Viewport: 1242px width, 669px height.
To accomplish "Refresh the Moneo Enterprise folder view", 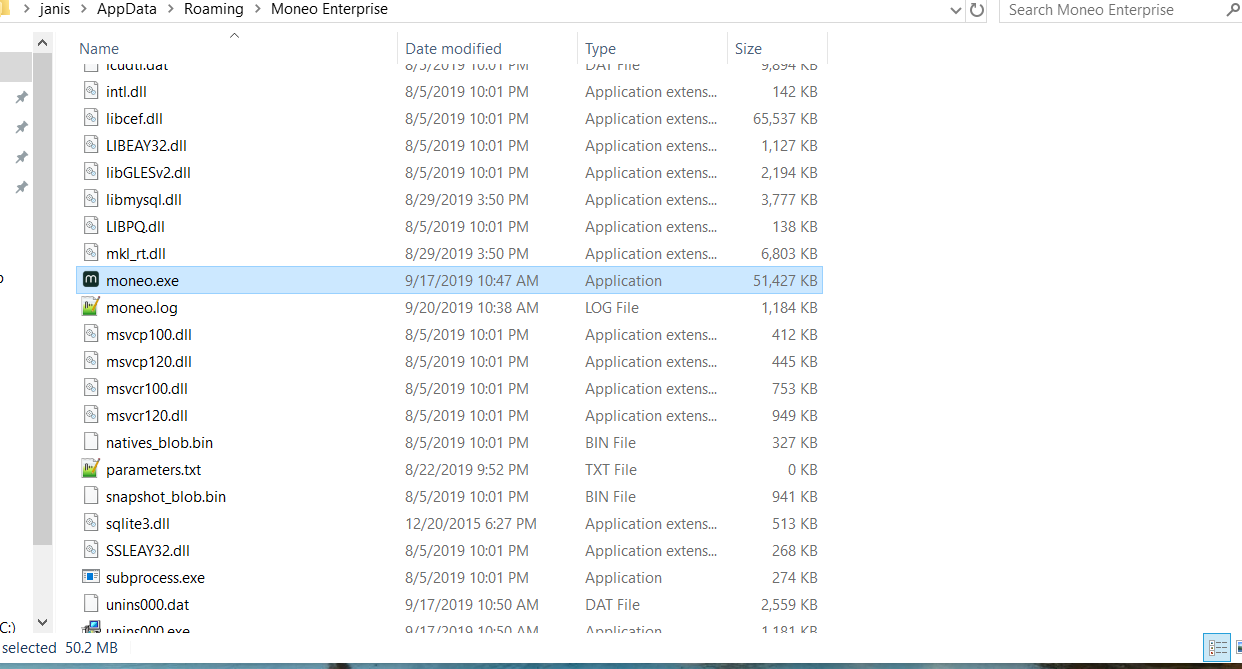I will (x=977, y=10).
